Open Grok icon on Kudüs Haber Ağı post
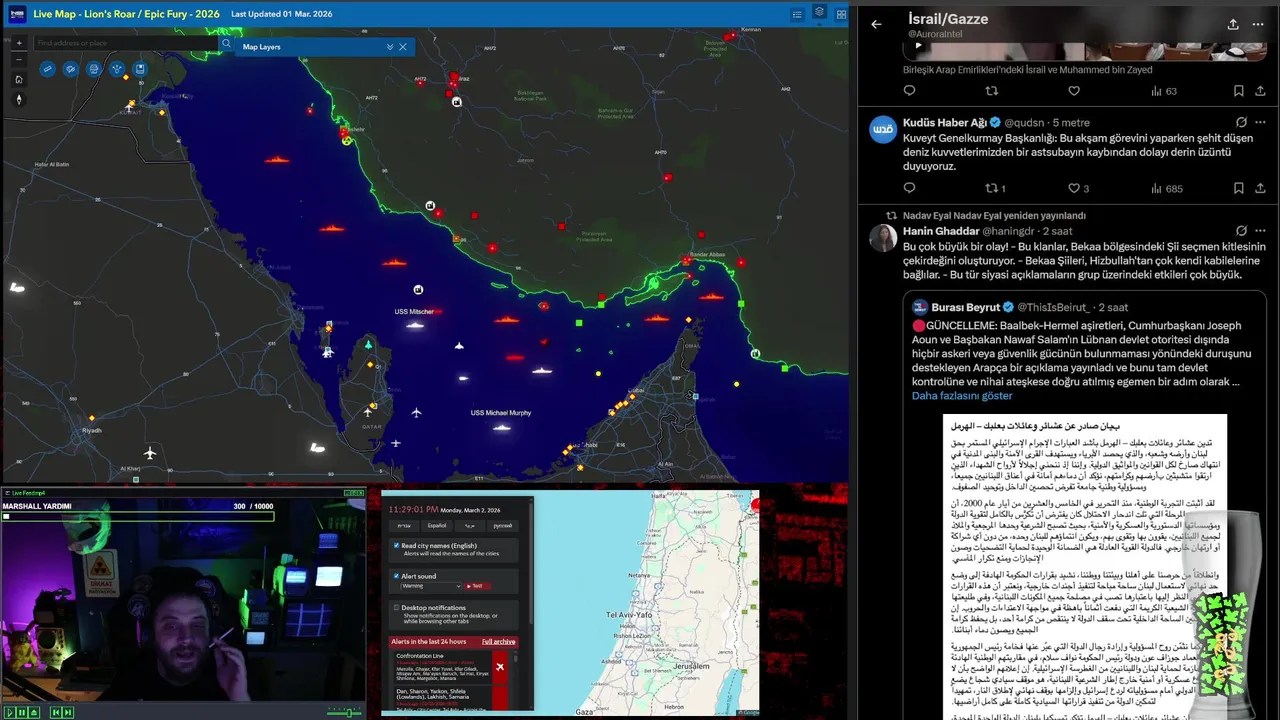 (1241, 122)
